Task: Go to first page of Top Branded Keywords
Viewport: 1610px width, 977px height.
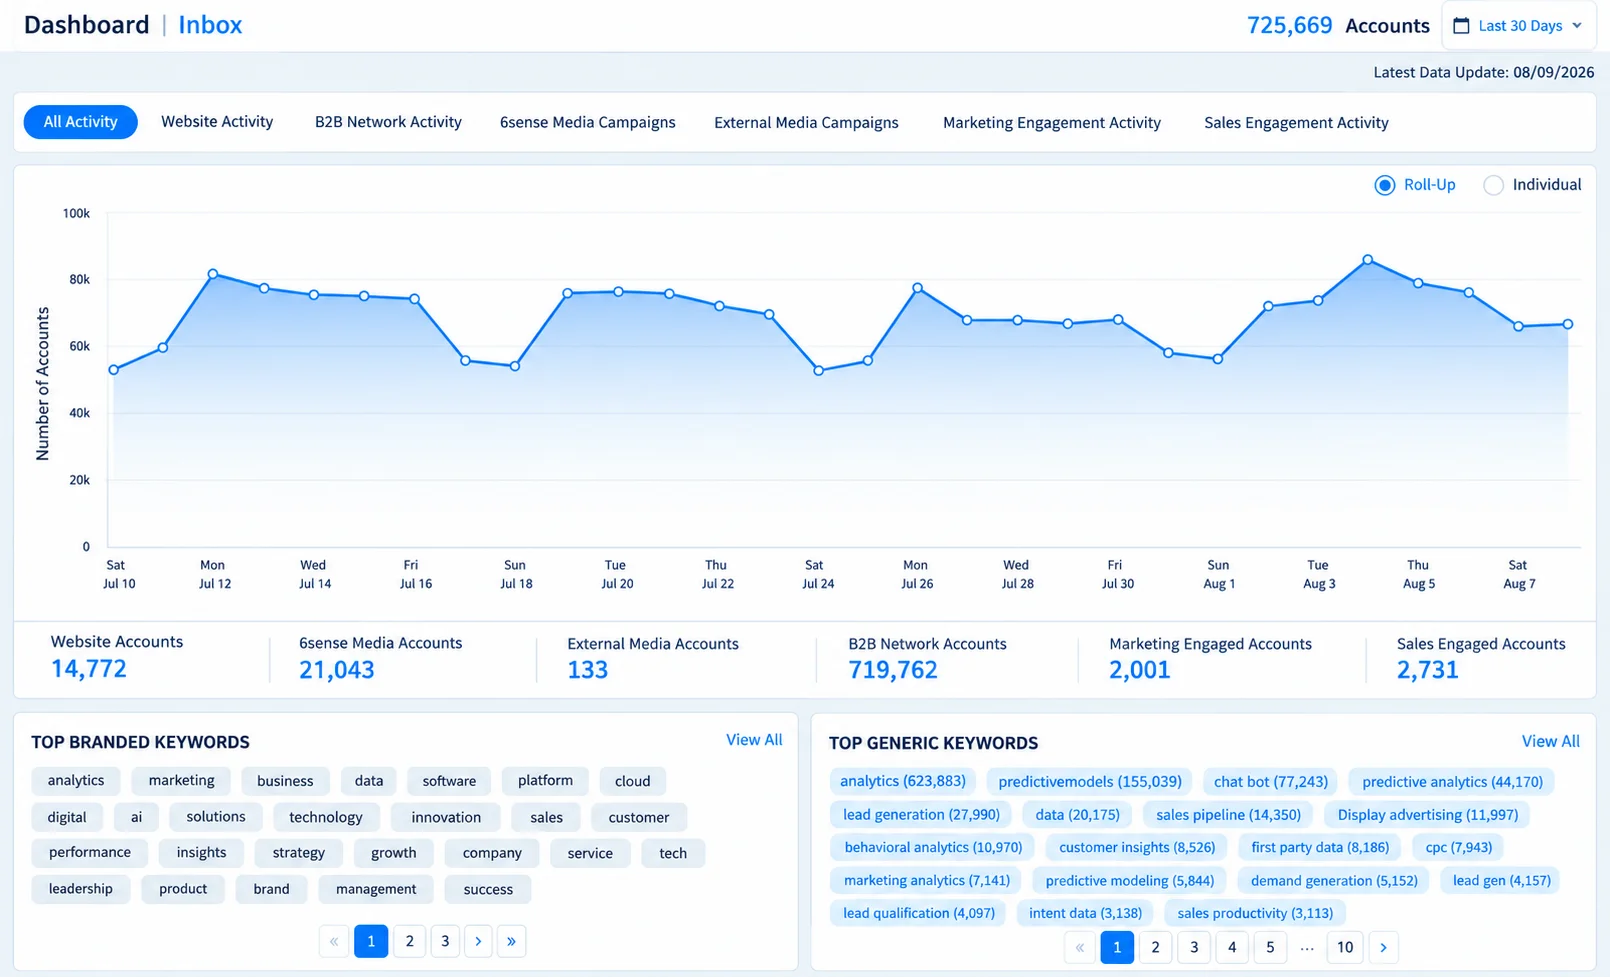Action: [x=334, y=941]
